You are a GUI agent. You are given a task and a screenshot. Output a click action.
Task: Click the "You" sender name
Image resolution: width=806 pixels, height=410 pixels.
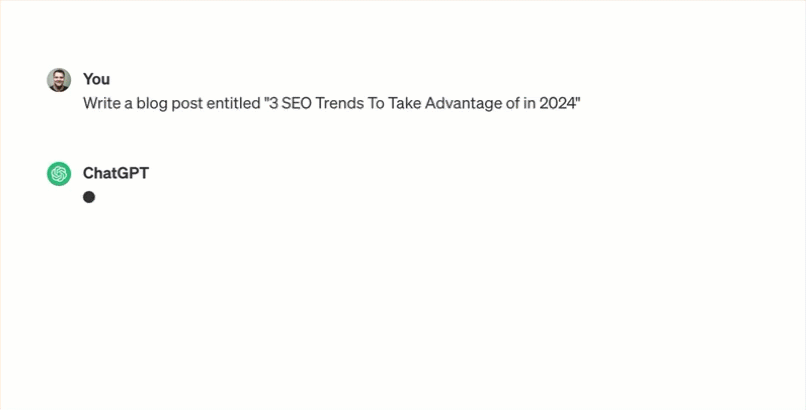click(97, 79)
